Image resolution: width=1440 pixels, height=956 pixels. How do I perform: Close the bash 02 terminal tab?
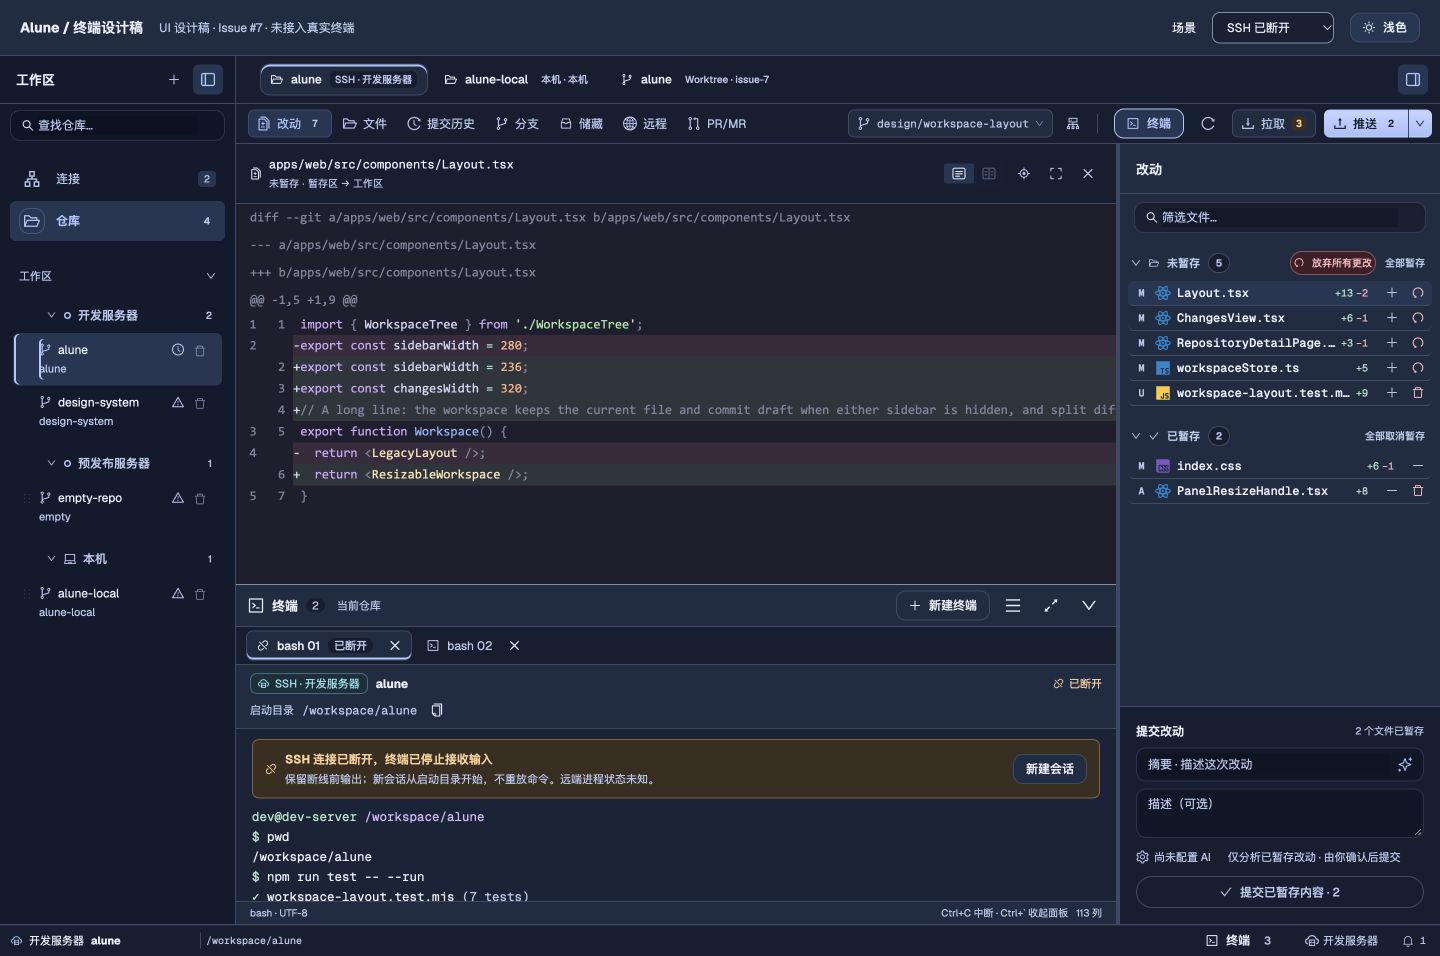pos(515,646)
